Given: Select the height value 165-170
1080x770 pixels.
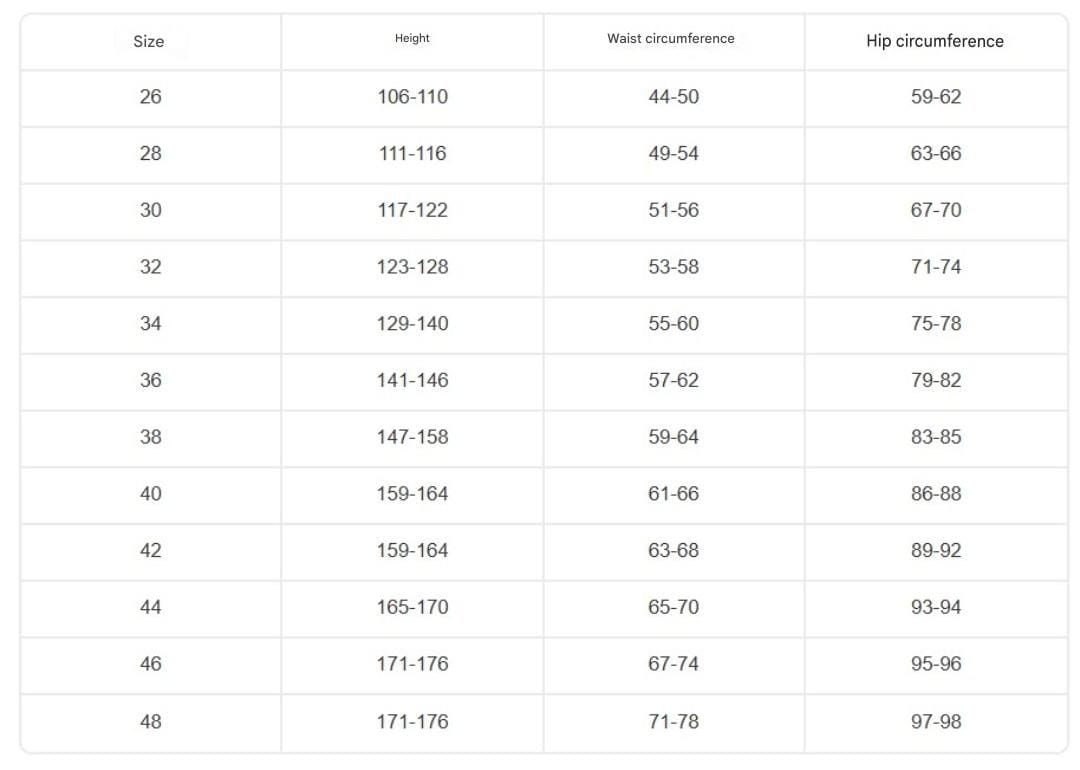Looking at the screenshot, I should pos(413,607).
